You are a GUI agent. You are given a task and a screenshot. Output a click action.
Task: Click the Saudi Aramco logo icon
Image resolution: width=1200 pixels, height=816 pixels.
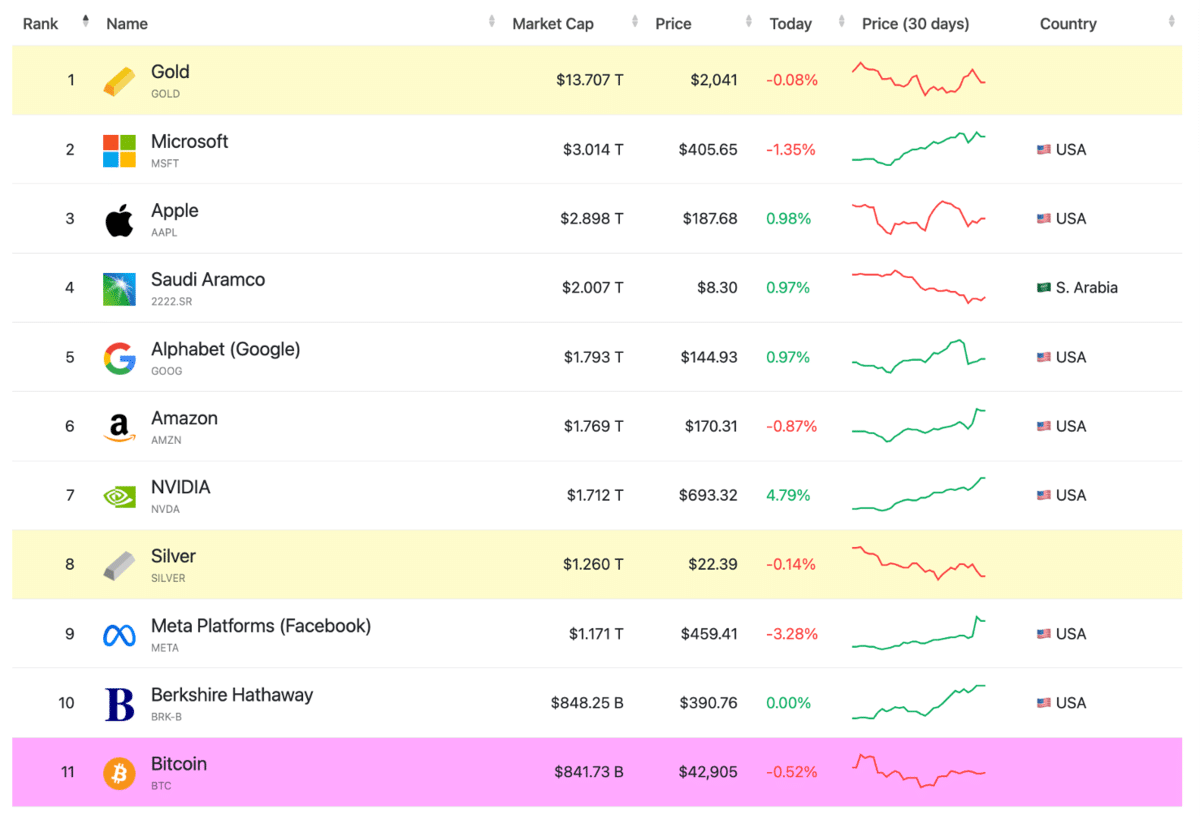[x=119, y=289]
